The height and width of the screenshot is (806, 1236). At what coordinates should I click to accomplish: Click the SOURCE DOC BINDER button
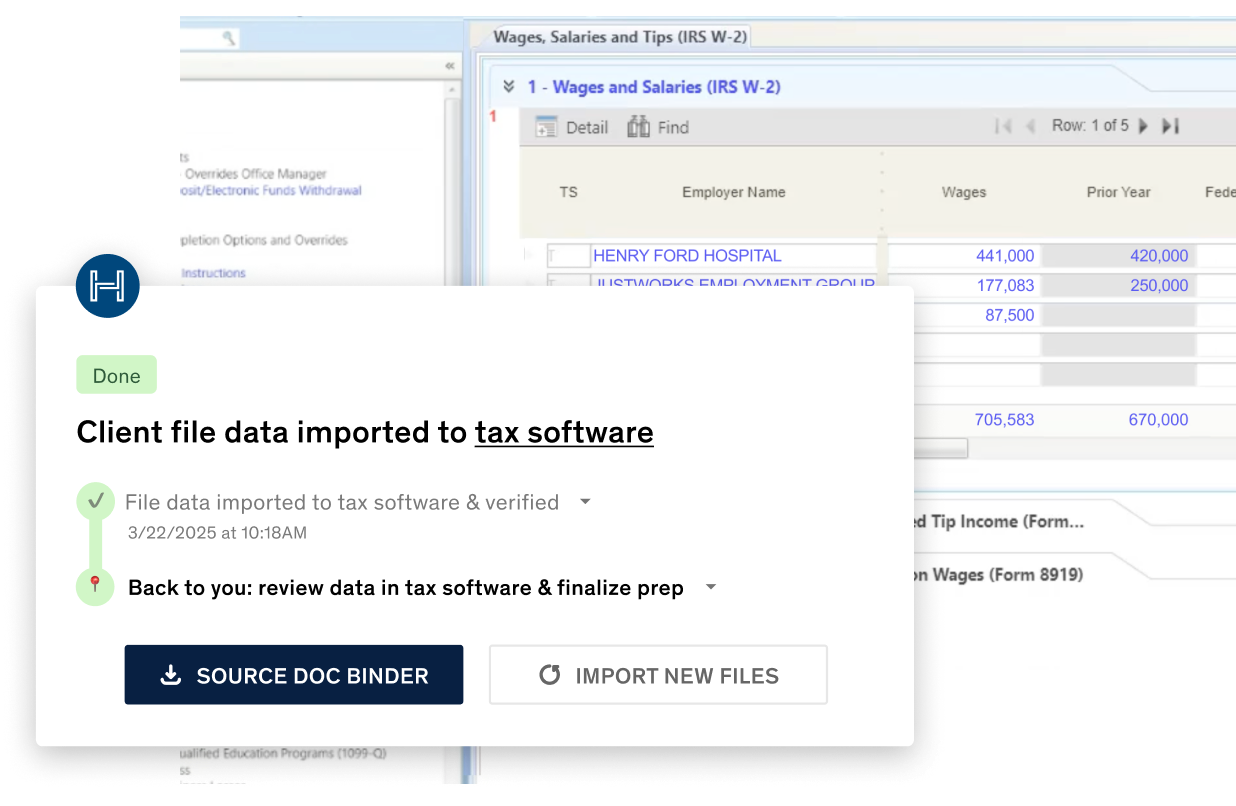click(x=294, y=675)
